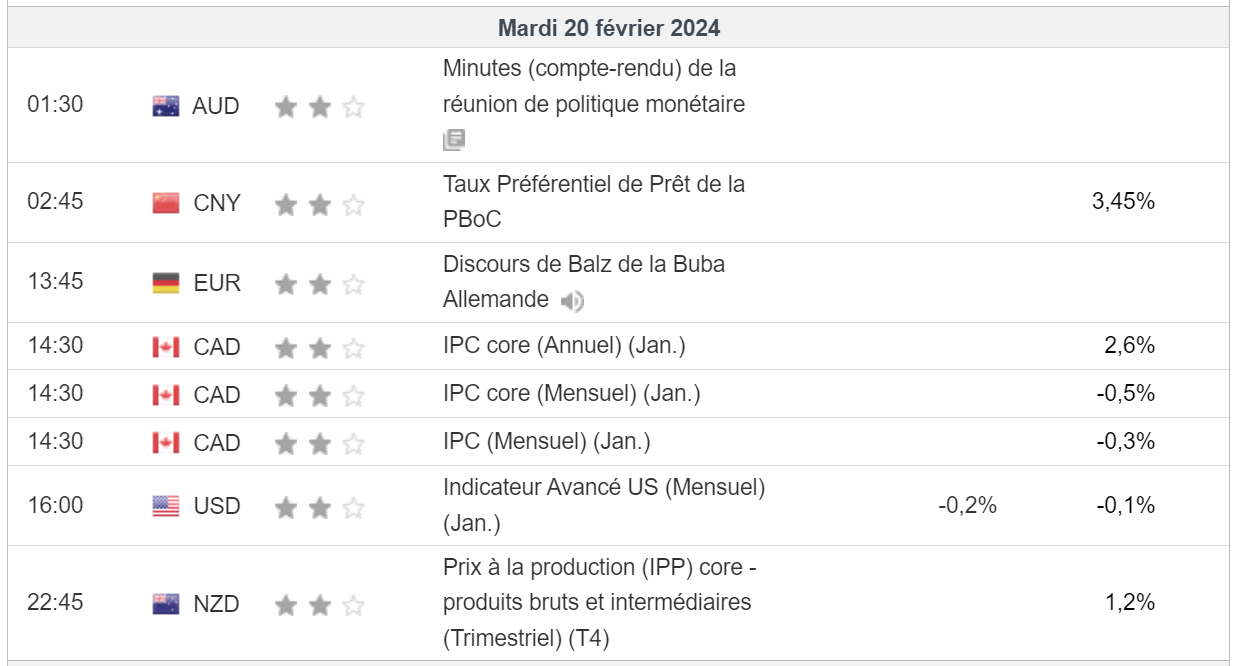Screen dimensions: 1236x666
Task: Click the importance stars in the AUD row
Action: (x=320, y=107)
